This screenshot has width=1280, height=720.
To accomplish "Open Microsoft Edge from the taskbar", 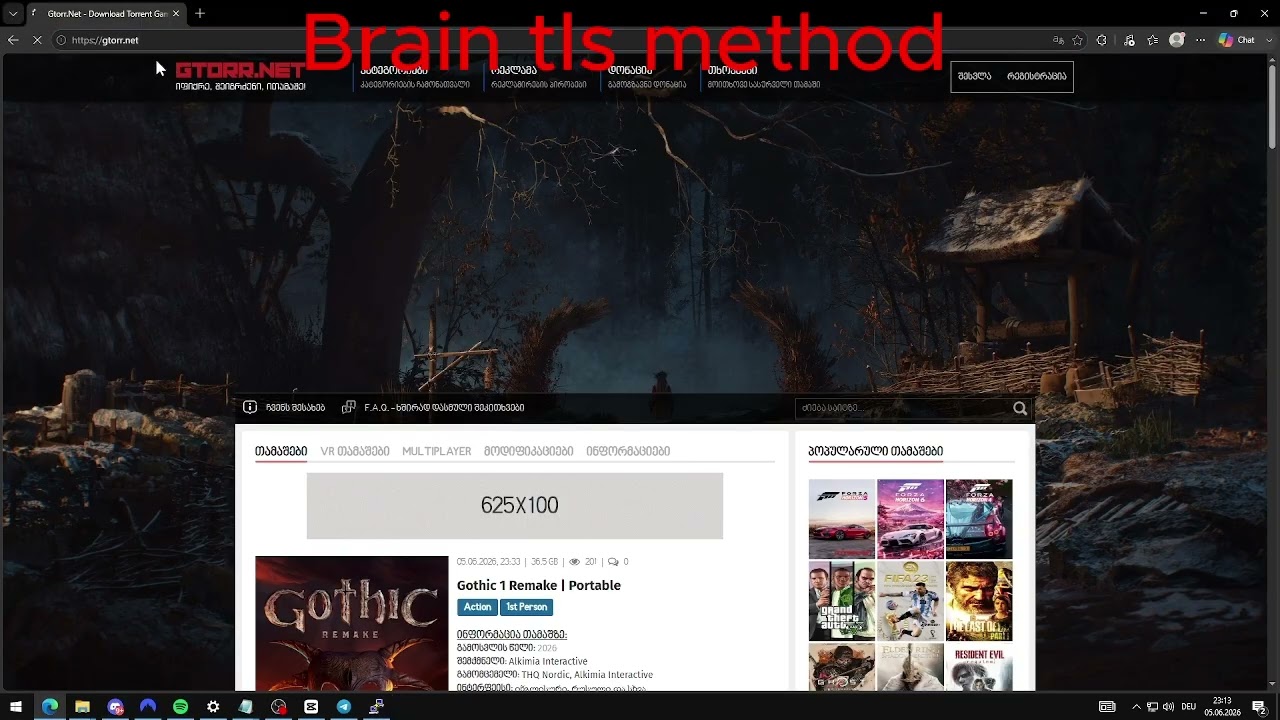I will (49, 706).
